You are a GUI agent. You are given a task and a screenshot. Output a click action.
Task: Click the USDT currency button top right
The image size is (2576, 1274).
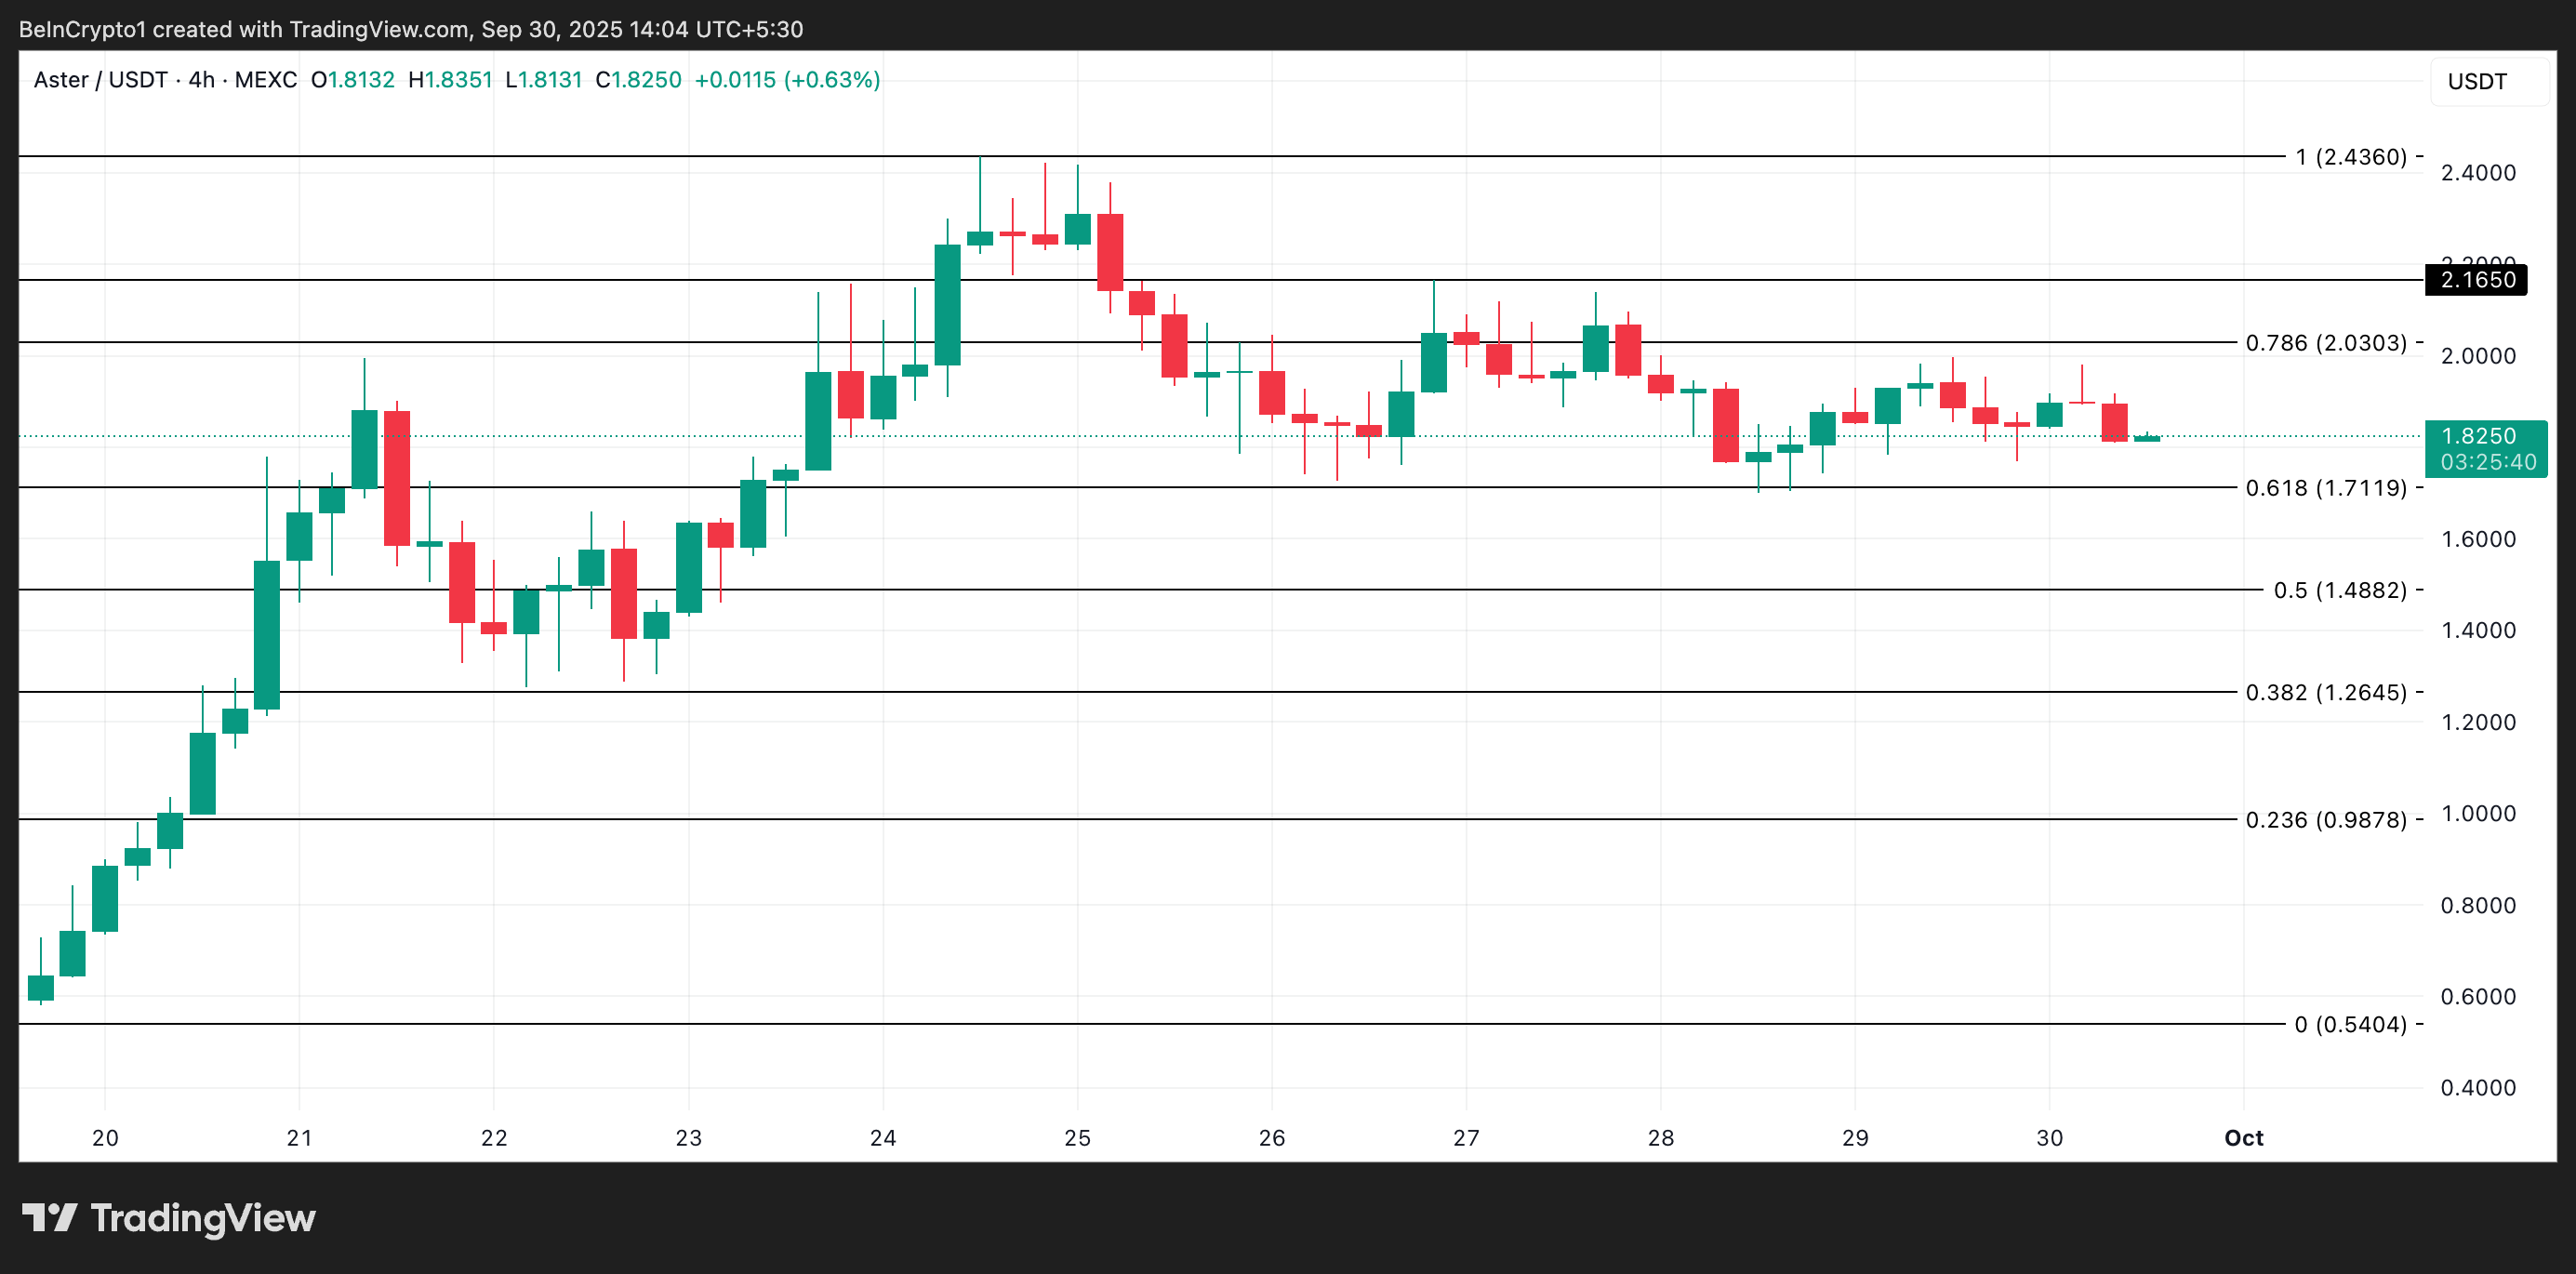click(2477, 82)
